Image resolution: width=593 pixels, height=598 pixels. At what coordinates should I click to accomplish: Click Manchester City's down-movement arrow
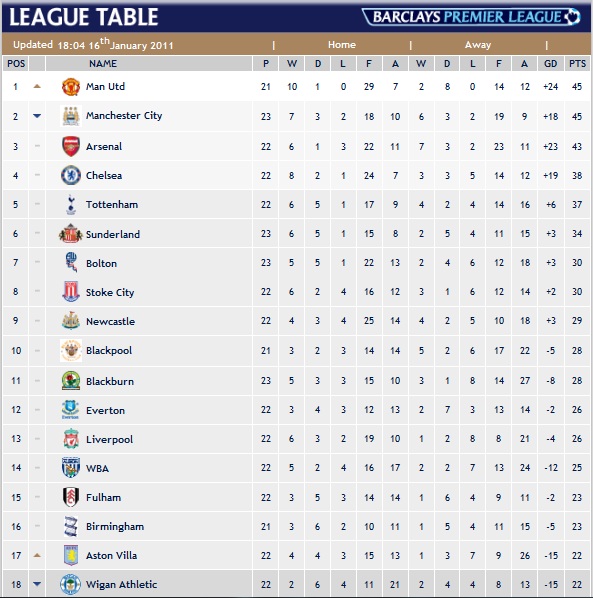[x=37, y=116]
